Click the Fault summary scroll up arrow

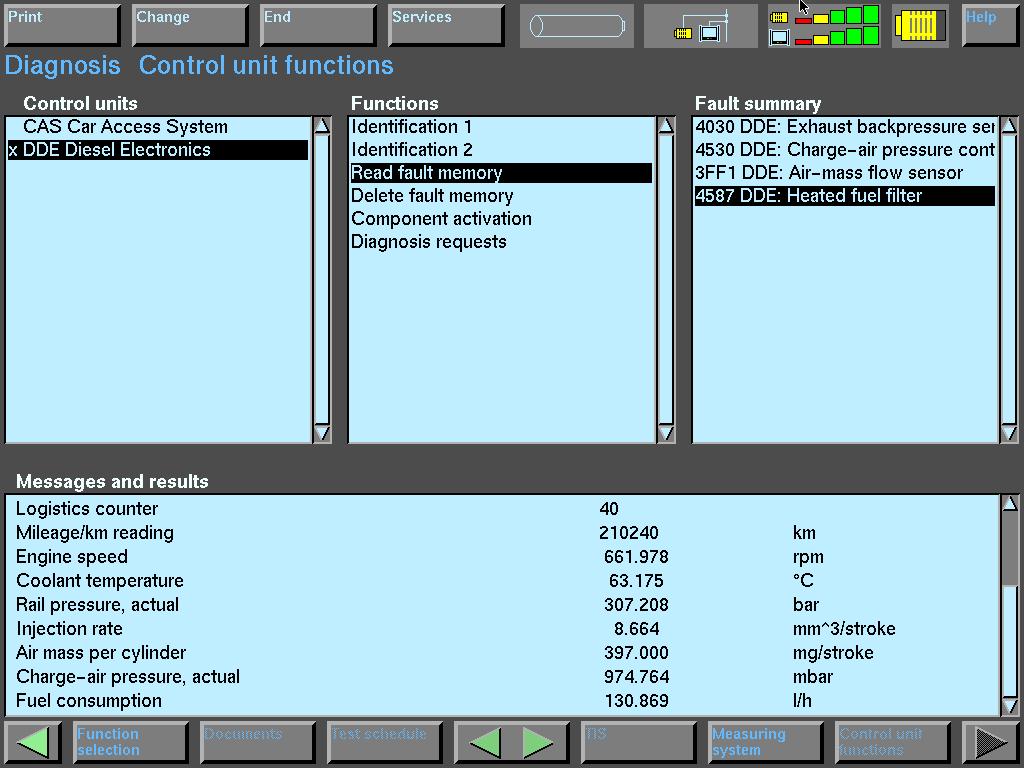1009,126
